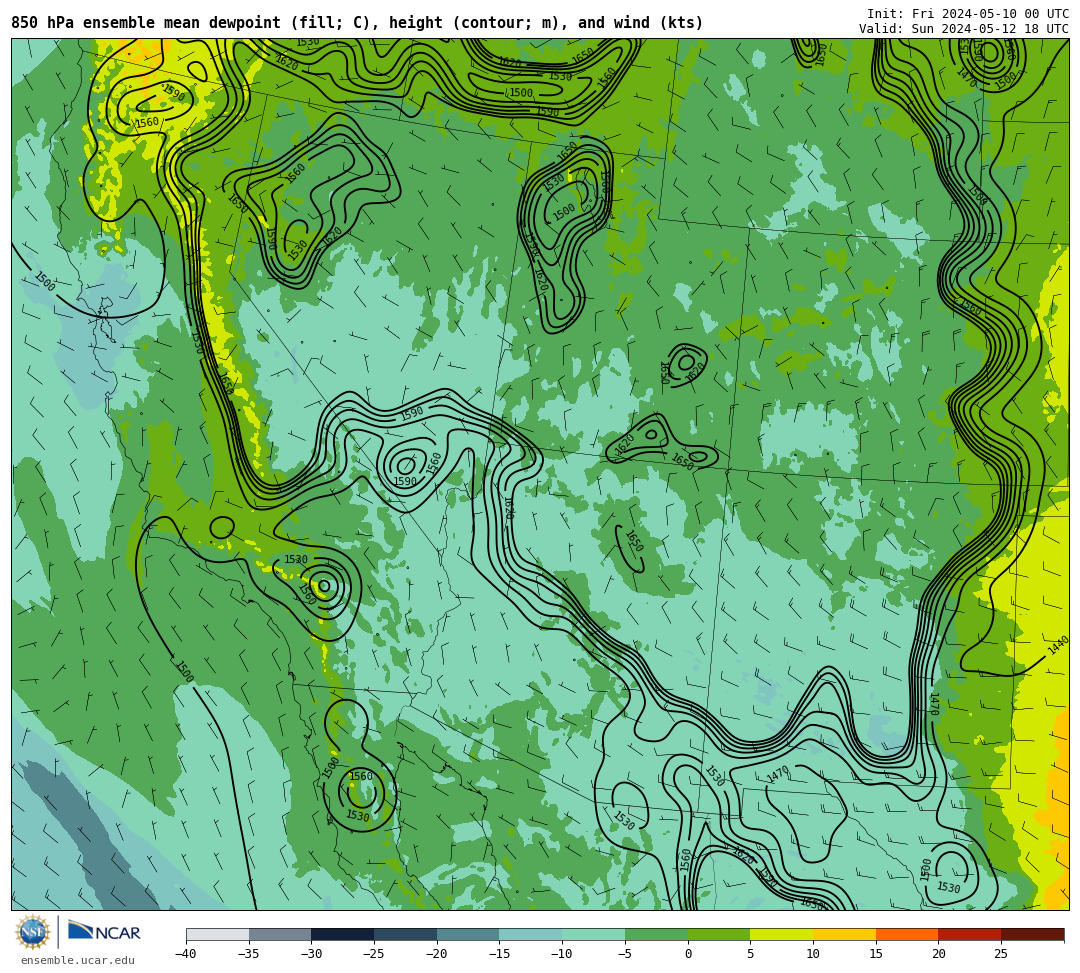Click the olive green 0 to 5 color swatch

click(719, 934)
